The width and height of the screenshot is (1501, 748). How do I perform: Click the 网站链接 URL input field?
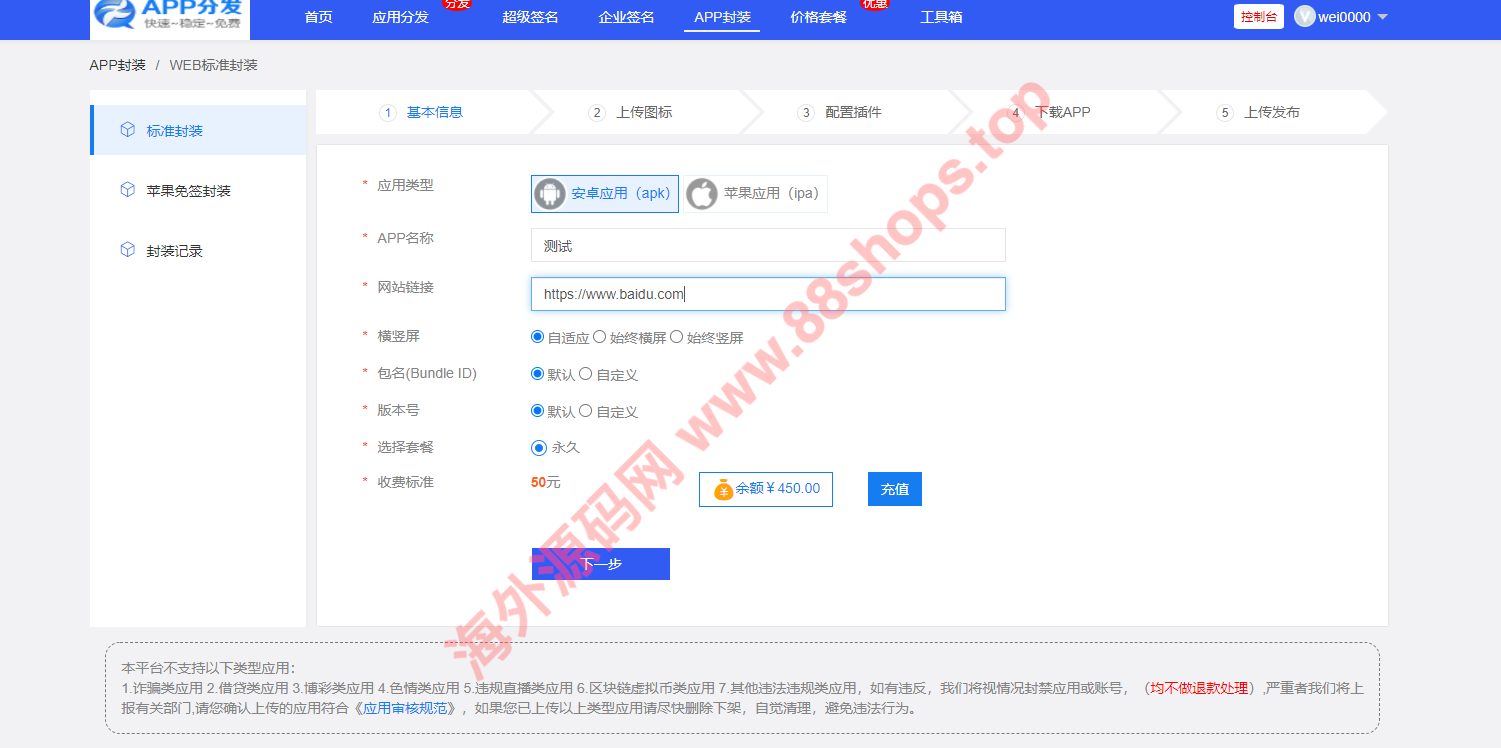(768, 294)
